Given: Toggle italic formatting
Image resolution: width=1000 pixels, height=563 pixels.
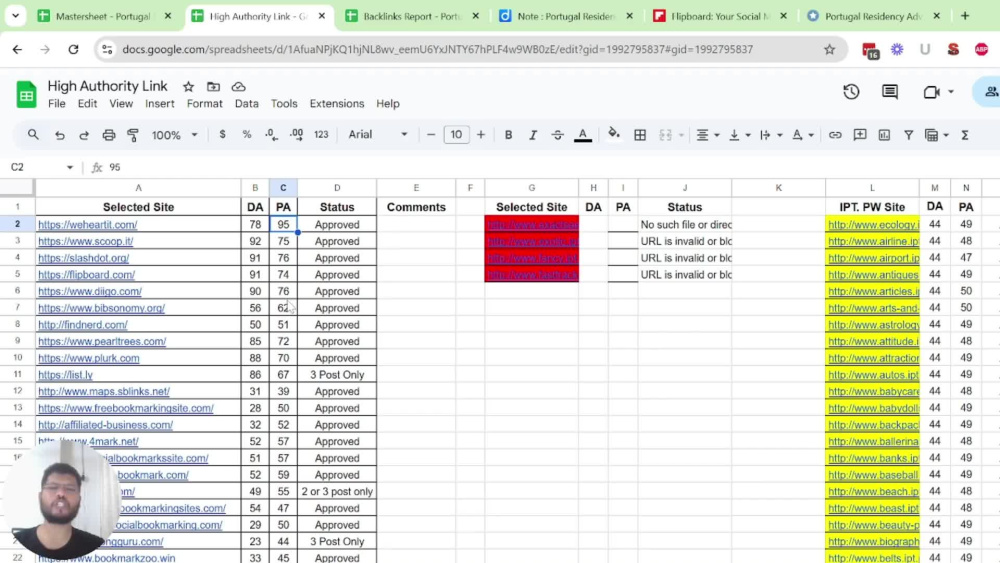Looking at the screenshot, I should [x=533, y=135].
